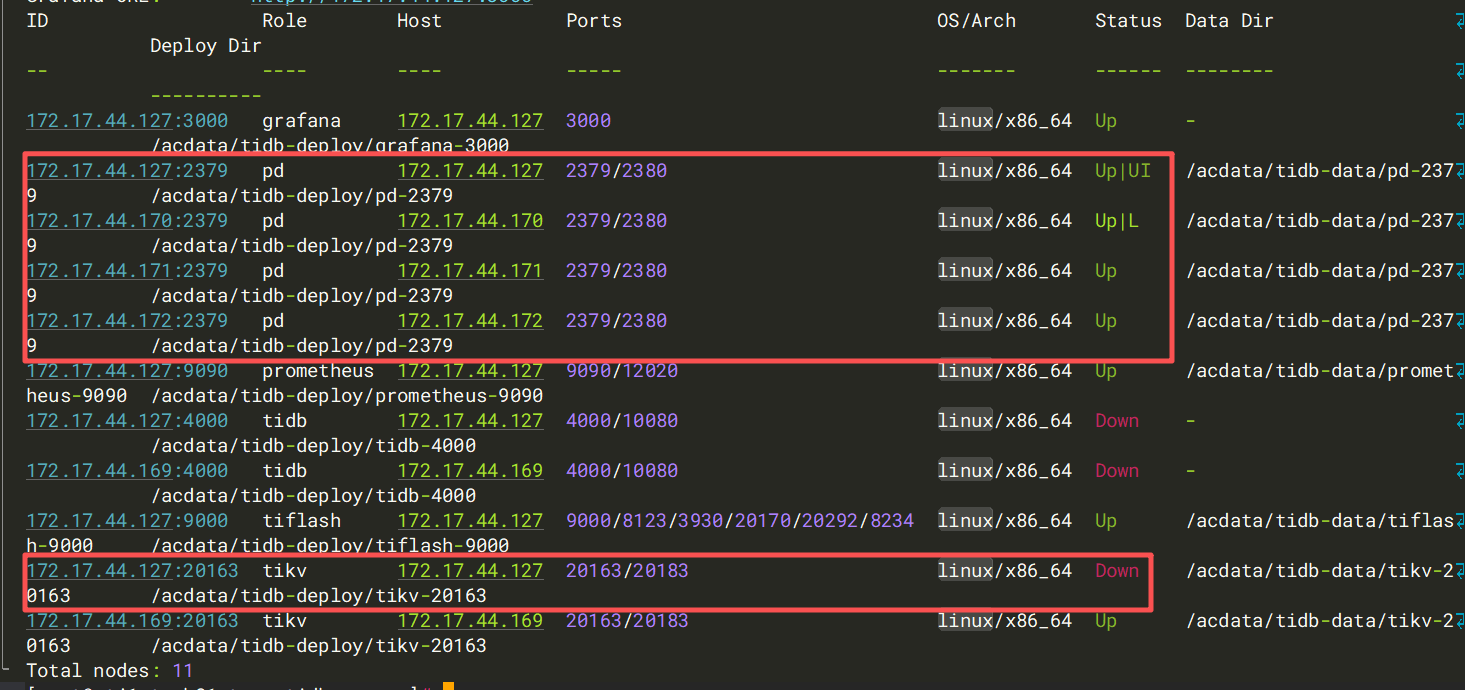
Task: Click the 172.17.44.169:4000 tidb ID link
Action: 126,471
